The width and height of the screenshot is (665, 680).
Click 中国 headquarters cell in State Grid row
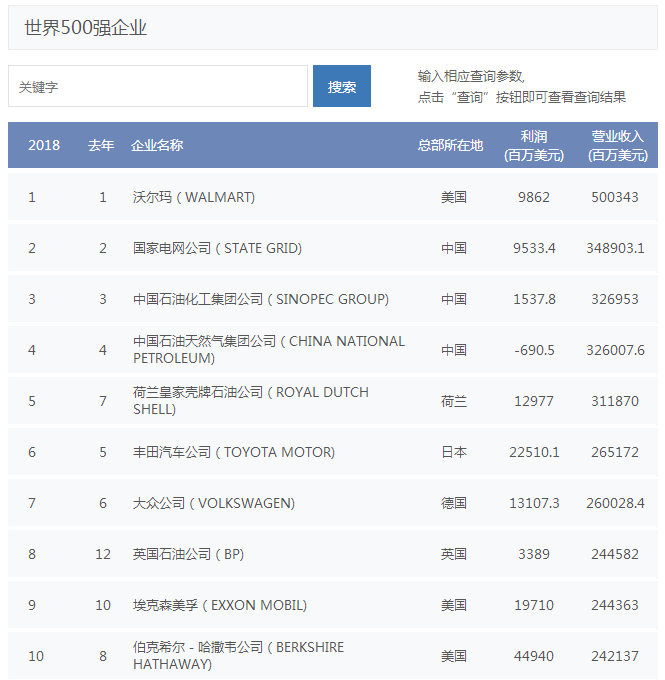click(x=454, y=248)
